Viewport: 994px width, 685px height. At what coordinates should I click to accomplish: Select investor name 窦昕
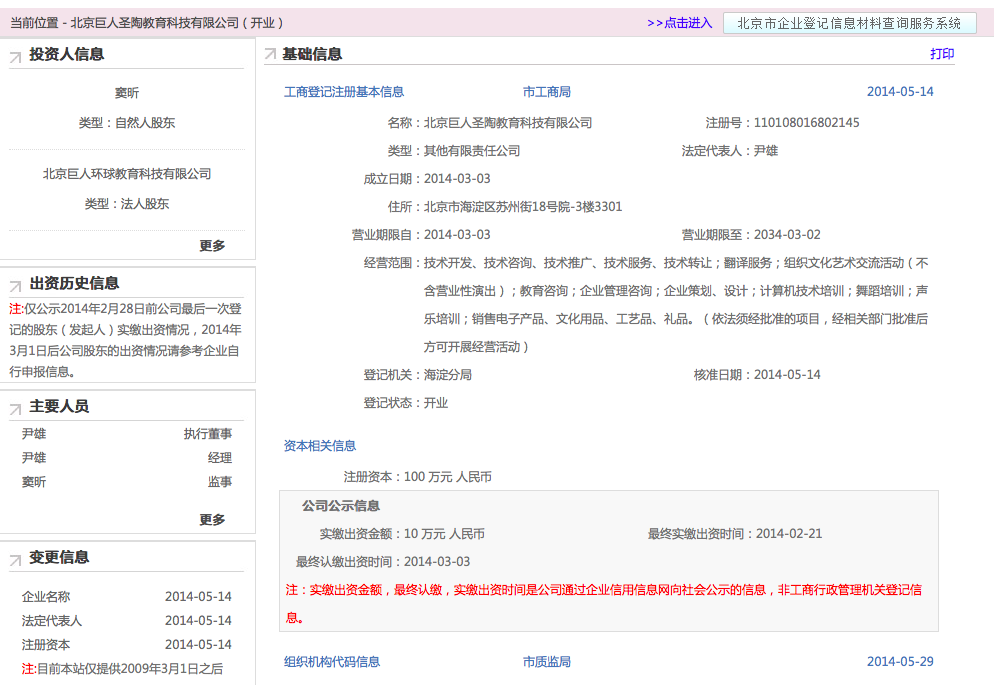[127, 93]
